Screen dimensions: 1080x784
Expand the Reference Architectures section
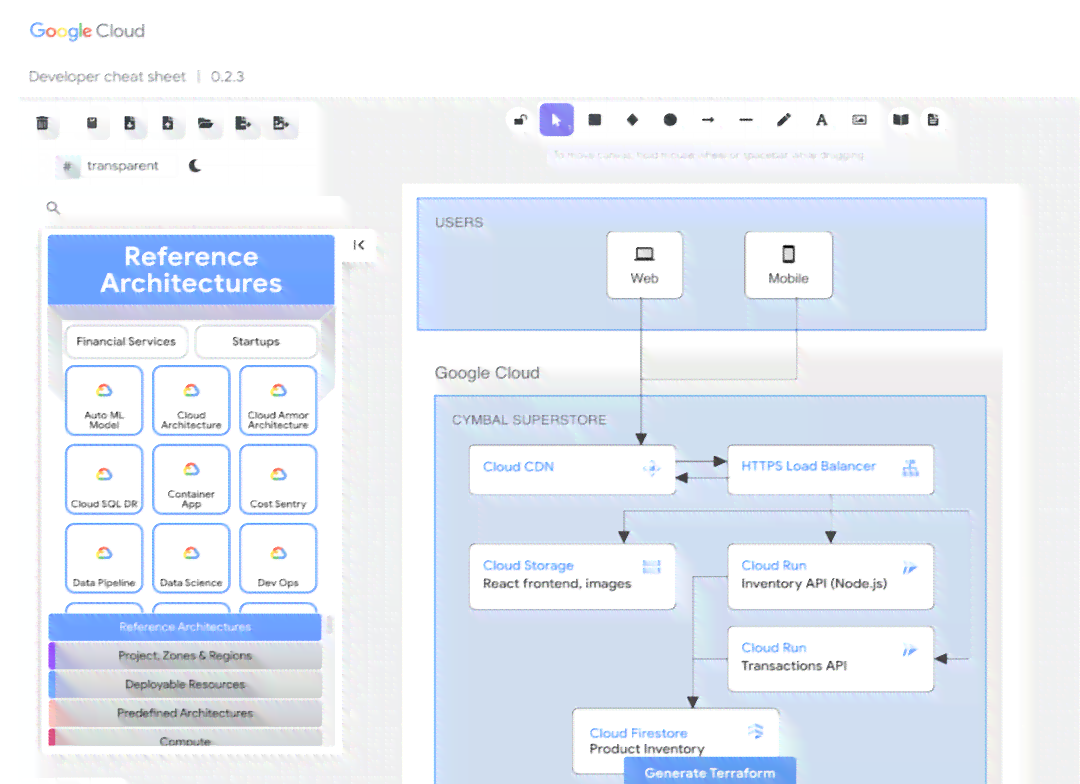185,627
